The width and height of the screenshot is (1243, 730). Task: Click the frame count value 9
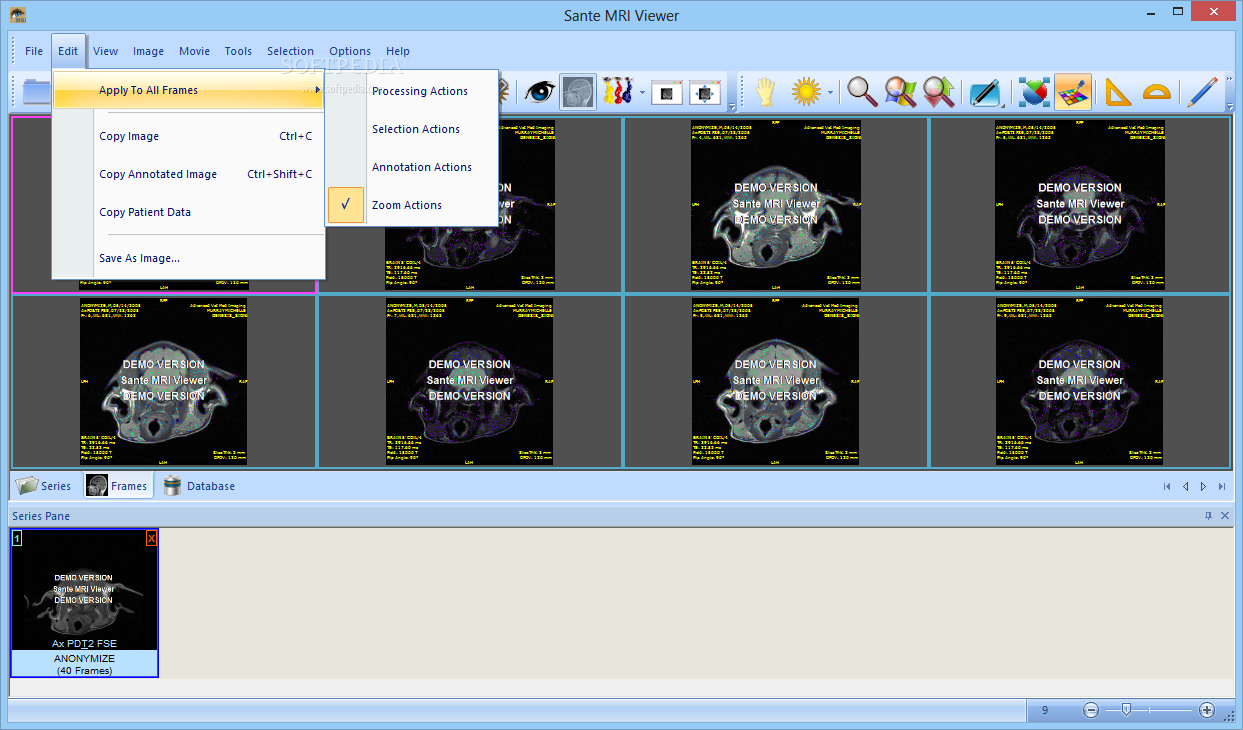(x=1045, y=710)
